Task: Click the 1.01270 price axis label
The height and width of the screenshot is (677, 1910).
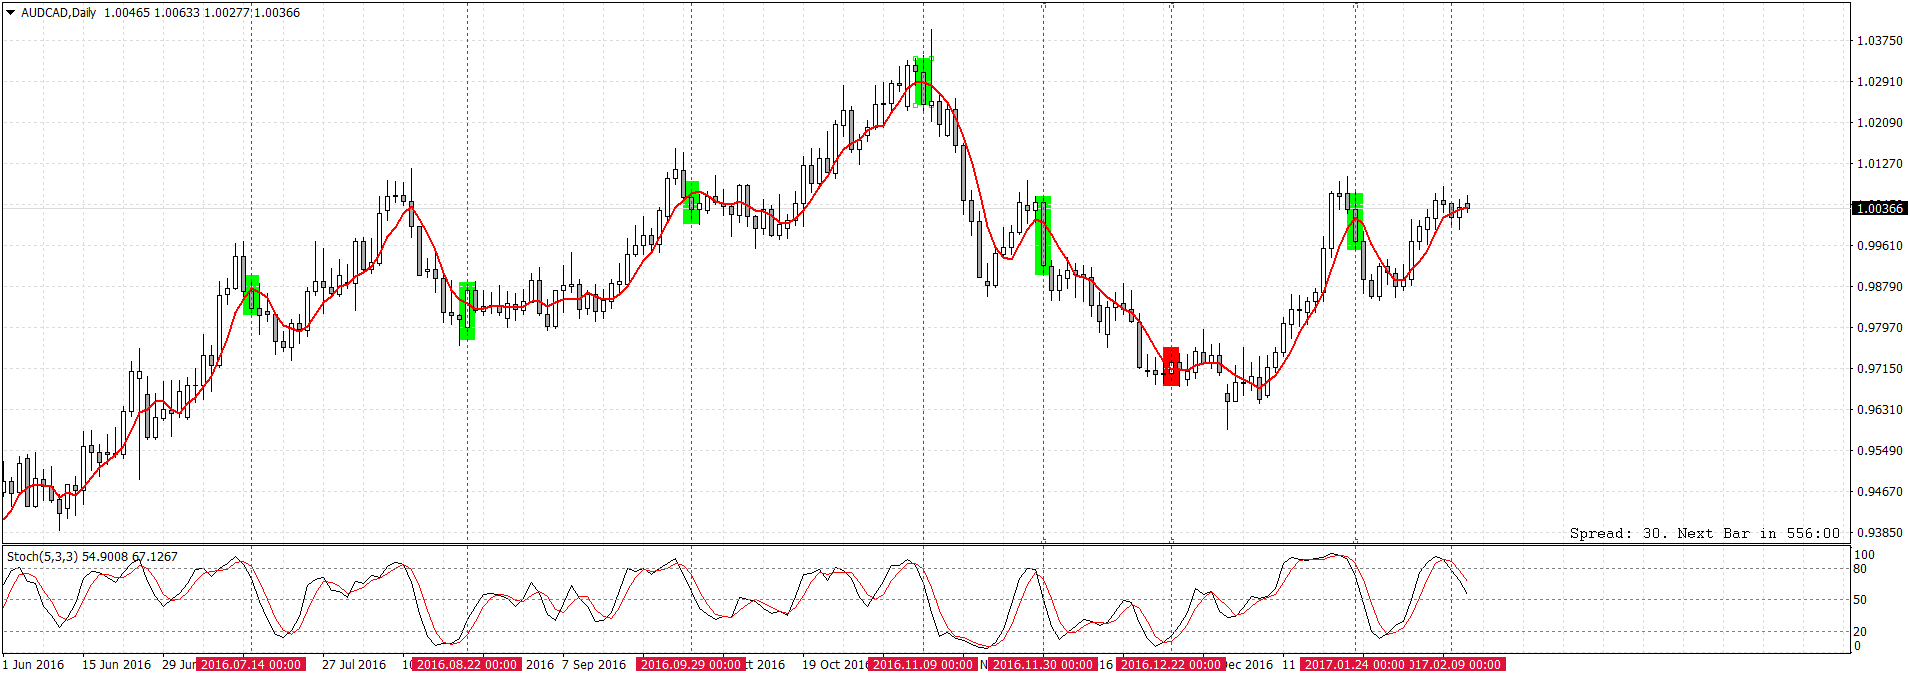Action: tap(1880, 164)
